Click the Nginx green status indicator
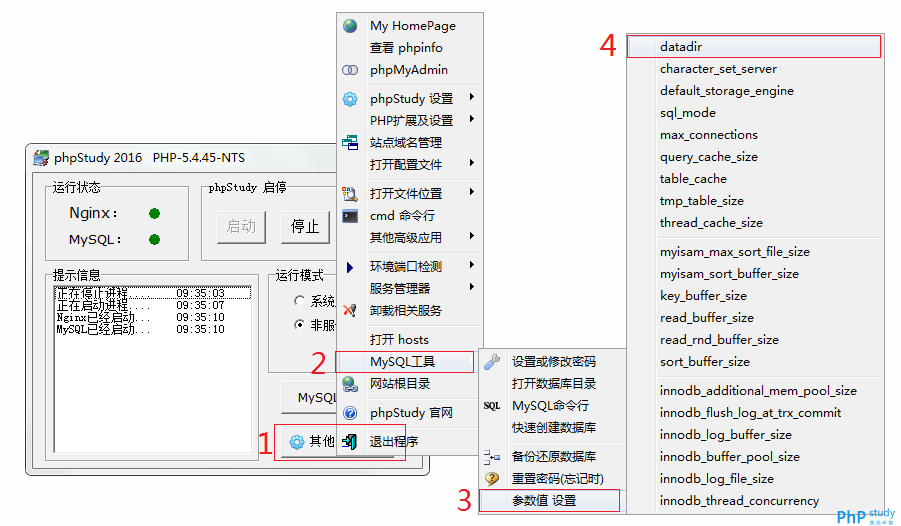This screenshot has height=526, width=901. 155,214
